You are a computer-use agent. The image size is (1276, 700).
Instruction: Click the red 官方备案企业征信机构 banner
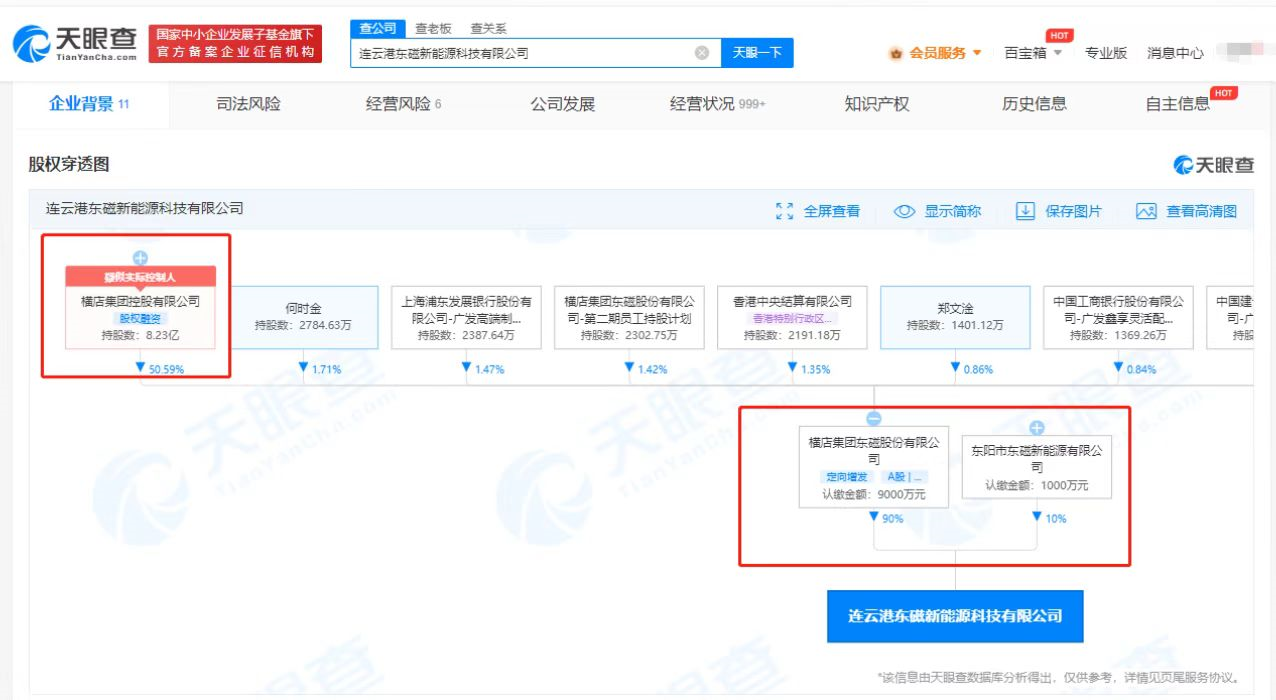(x=236, y=44)
